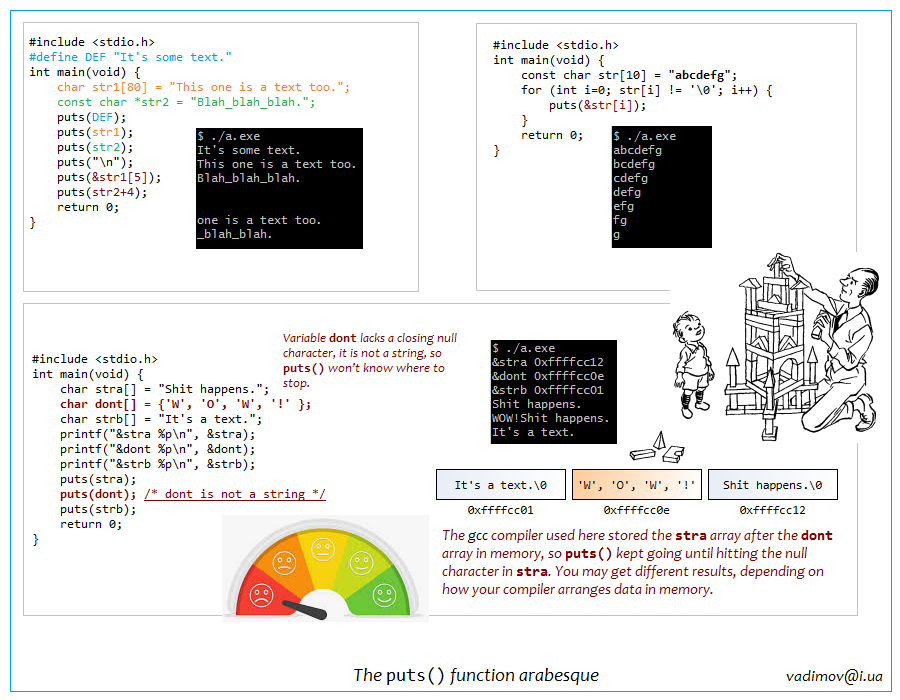Click the green "const char *str2" line
900x700 pixels.
[x=186, y=102]
